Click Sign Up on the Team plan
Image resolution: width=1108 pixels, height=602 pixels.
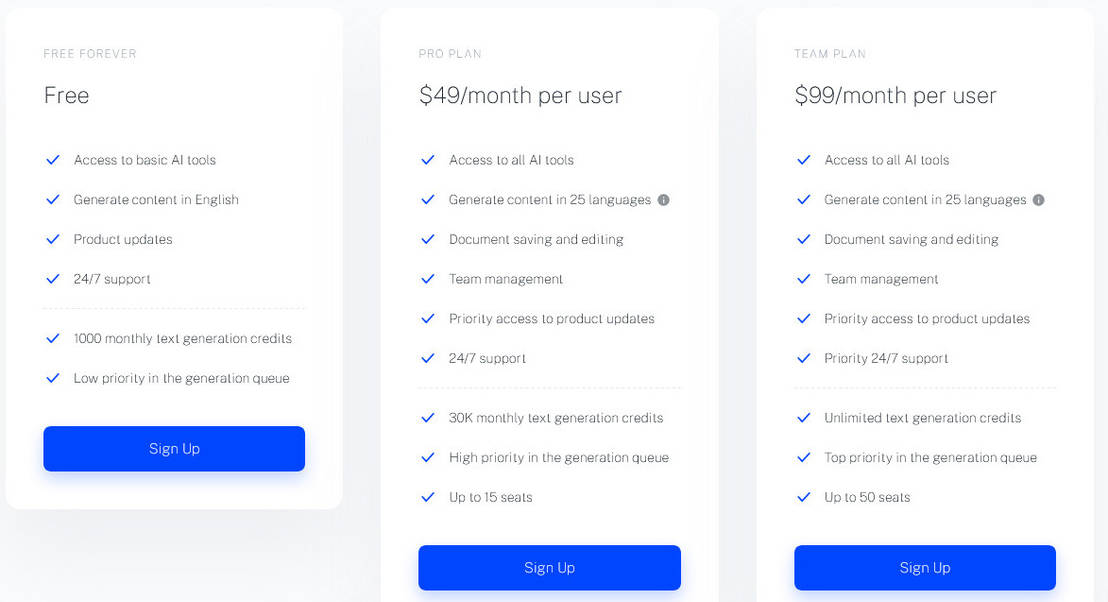click(924, 567)
